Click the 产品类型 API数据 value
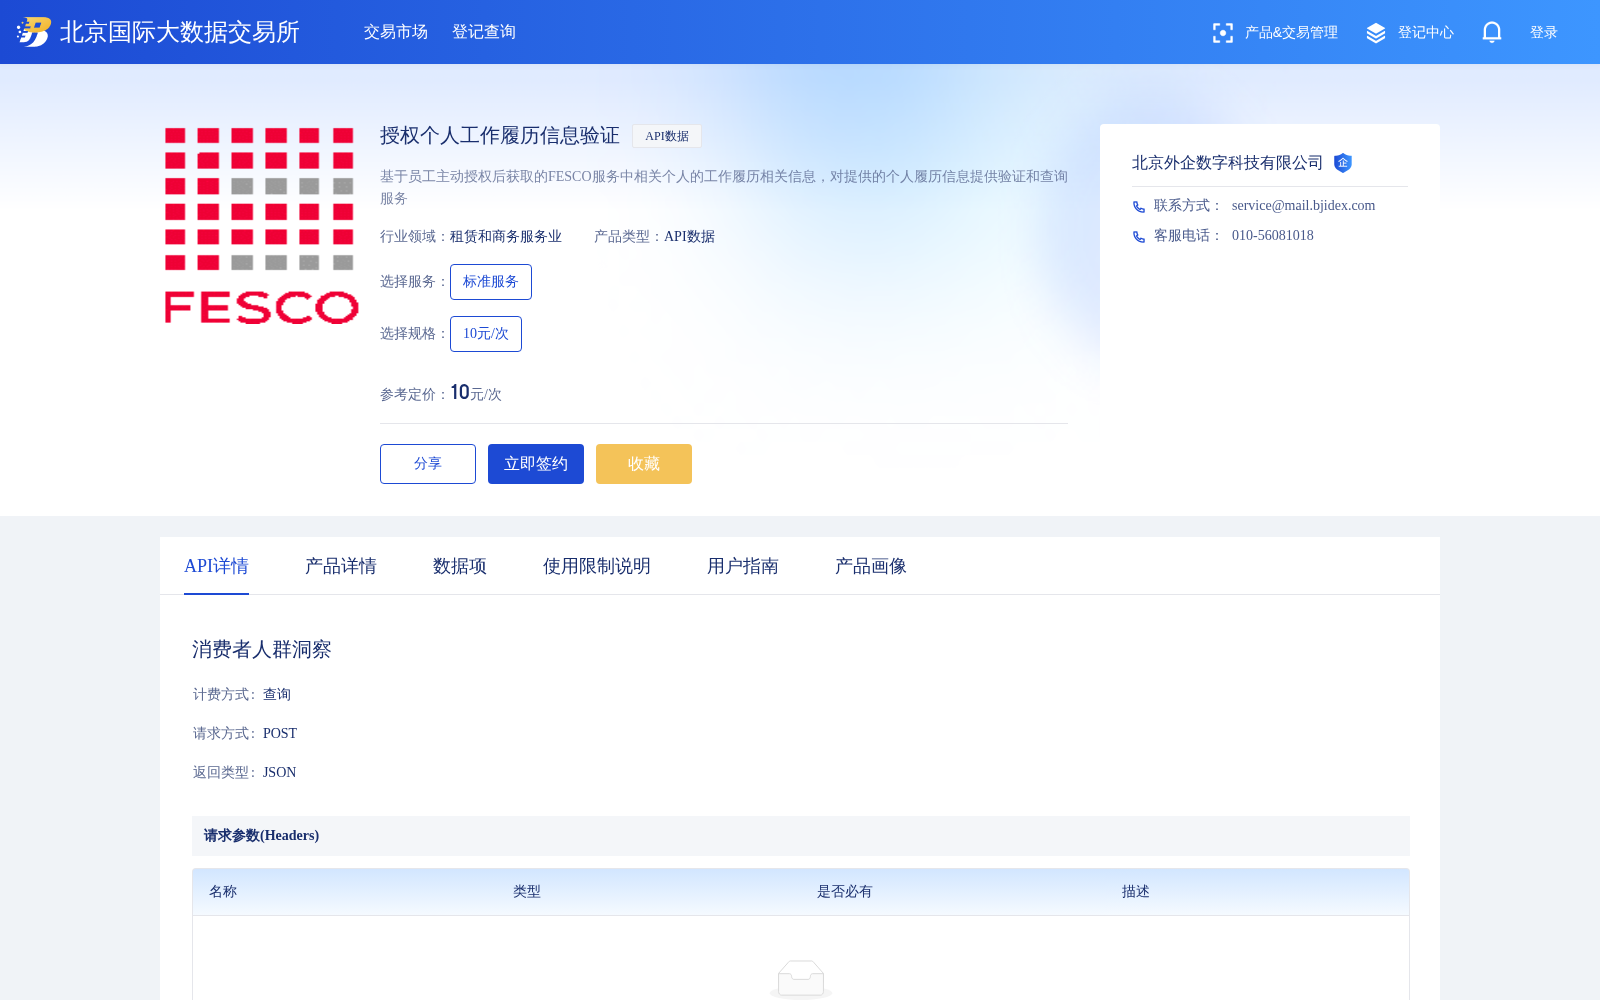The image size is (1600, 1000). coord(689,237)
